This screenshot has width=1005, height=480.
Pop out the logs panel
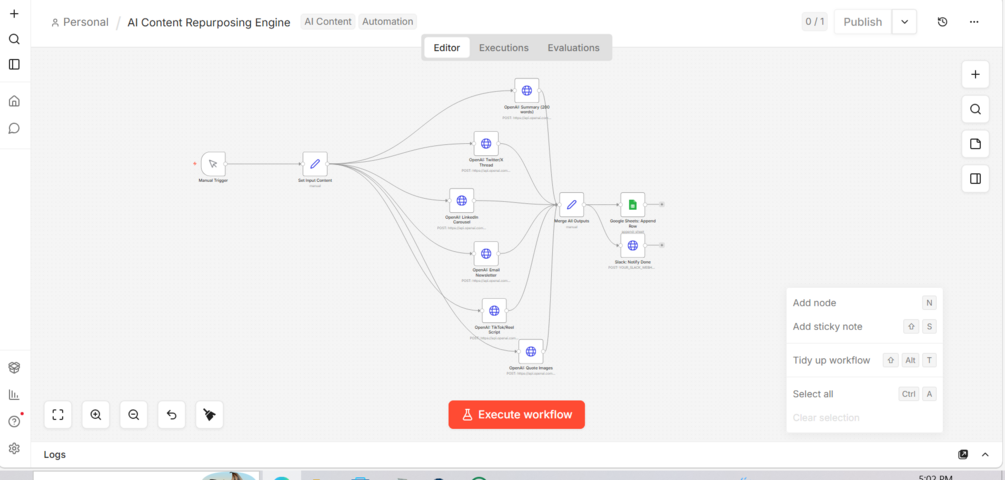pos(963,454)
